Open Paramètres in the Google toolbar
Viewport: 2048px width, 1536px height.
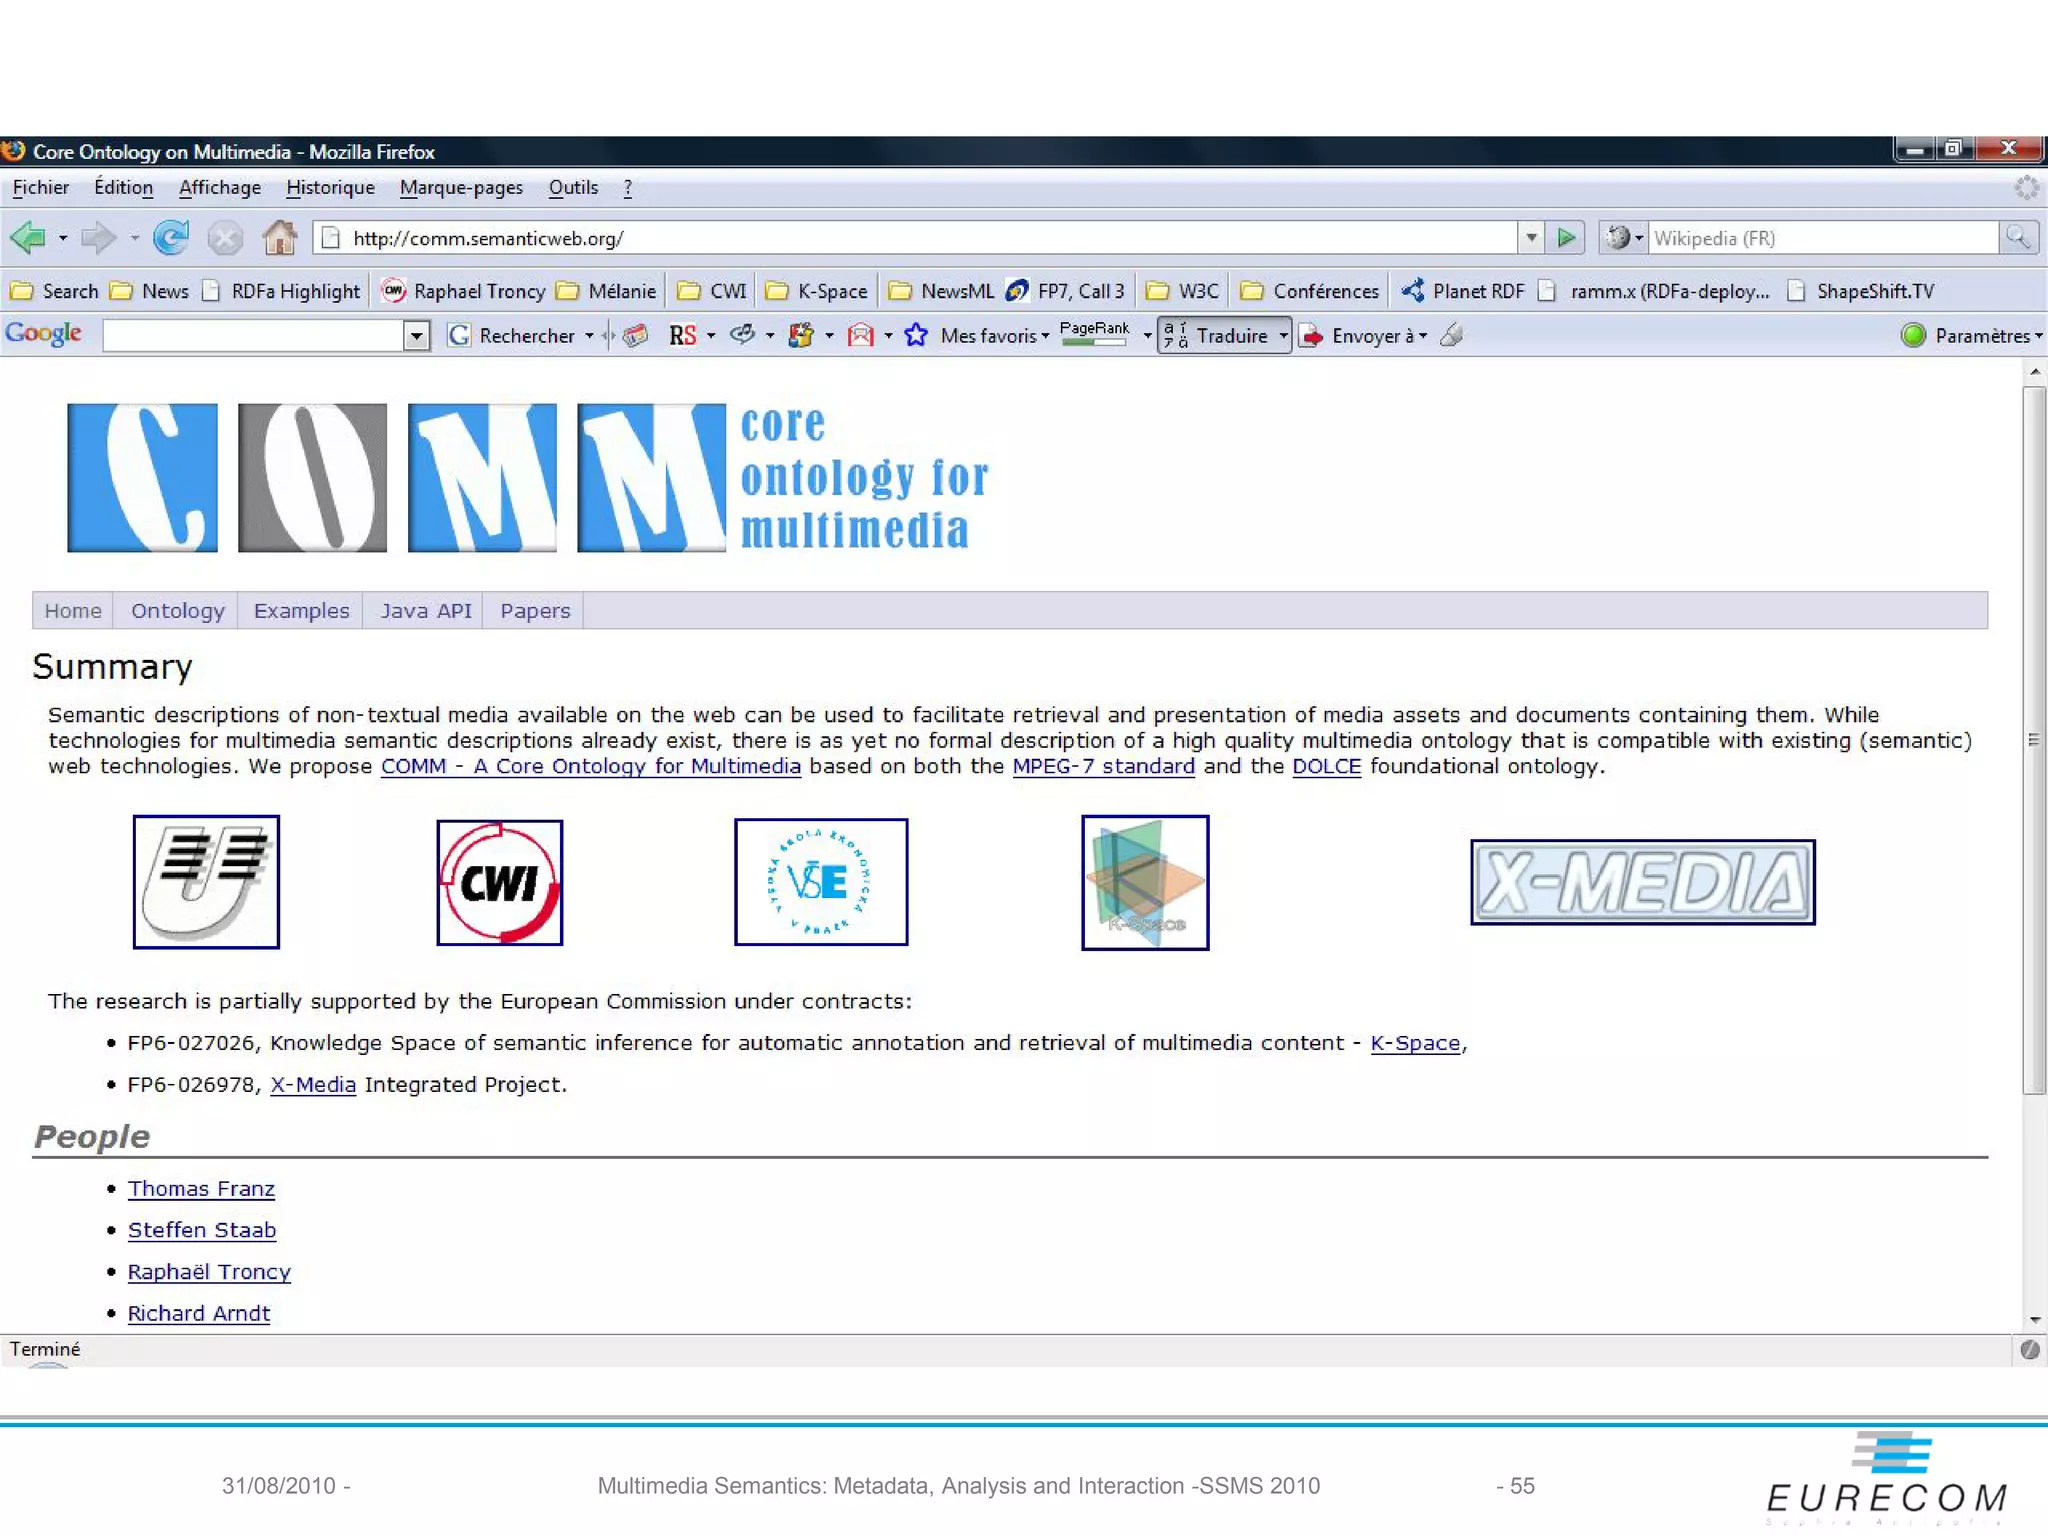point(1972,336)
